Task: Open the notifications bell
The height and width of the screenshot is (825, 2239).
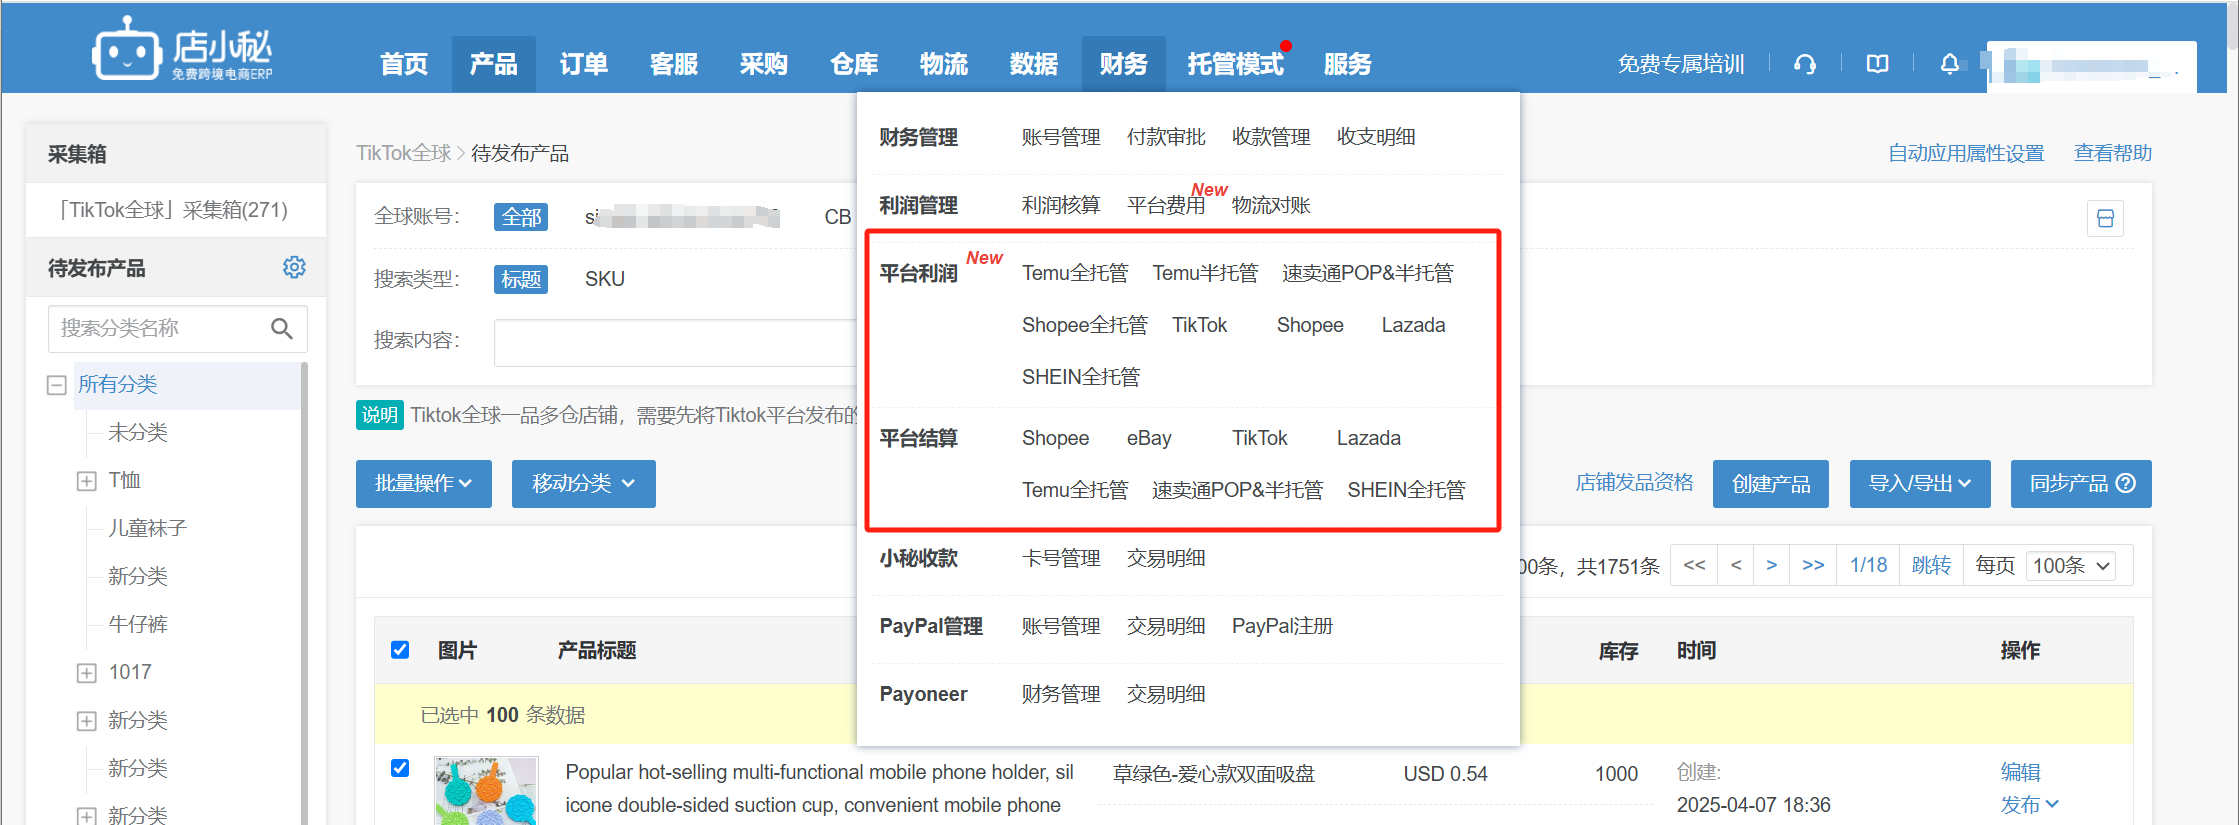Action: 1950,64
